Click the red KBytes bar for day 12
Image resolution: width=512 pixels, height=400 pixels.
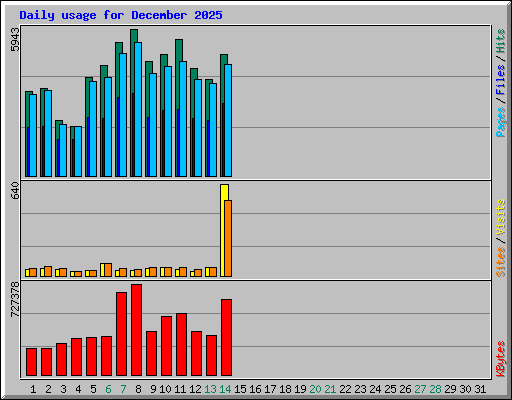(196, 353)
